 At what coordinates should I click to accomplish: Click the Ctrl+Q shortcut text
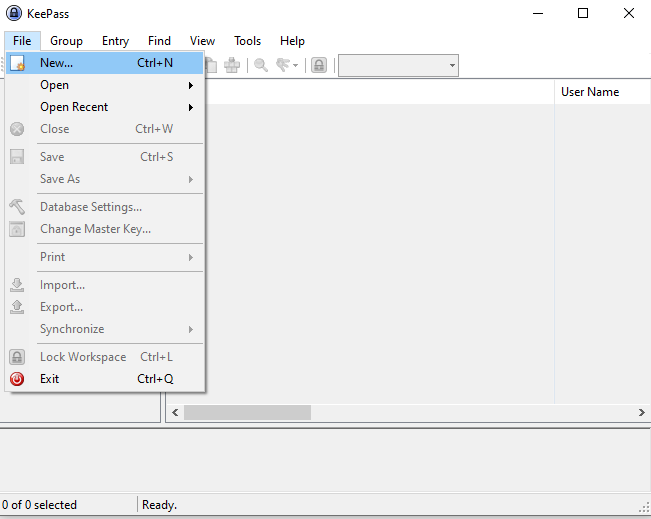point(155,379)
